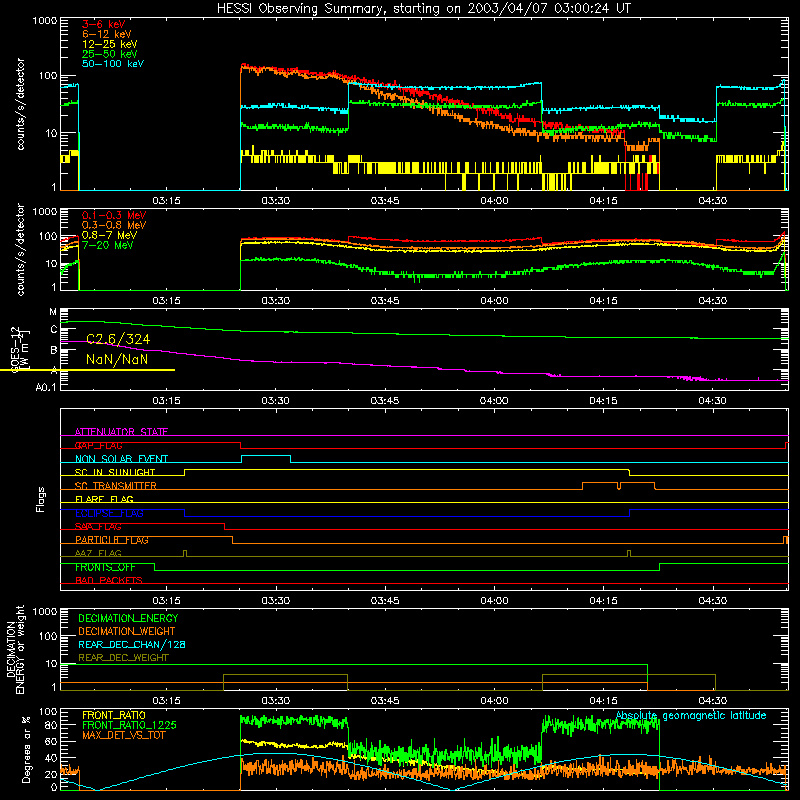Click 04:15 tick under the MeV plot
The width and height of the screenshot is (800, 800).
[x=603, y=301]
